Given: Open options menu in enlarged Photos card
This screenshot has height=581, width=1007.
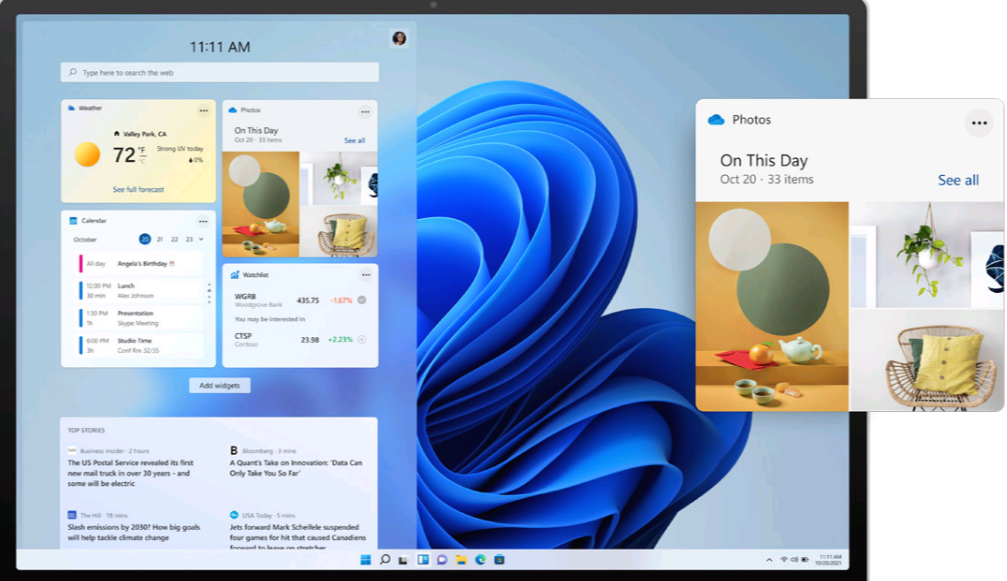Looking at the screenshot, I should 979,123.
